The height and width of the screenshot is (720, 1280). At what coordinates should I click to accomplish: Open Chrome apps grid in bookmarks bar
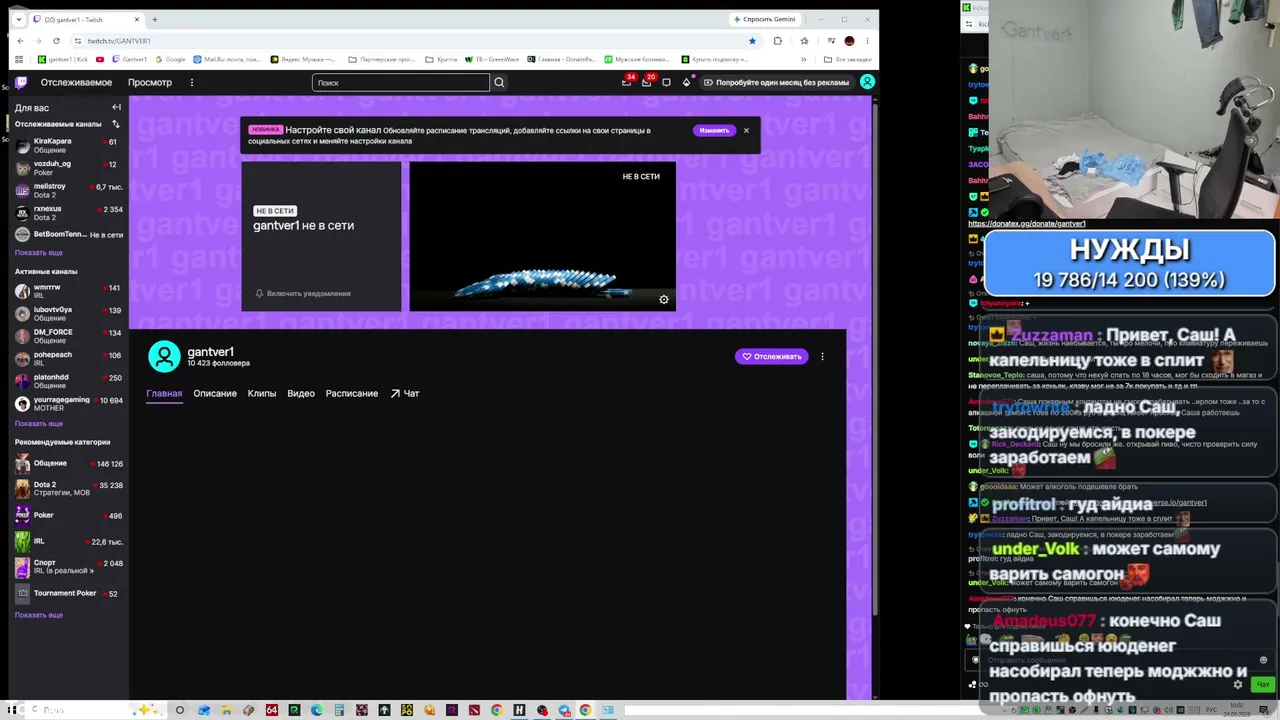coord(18,59)
